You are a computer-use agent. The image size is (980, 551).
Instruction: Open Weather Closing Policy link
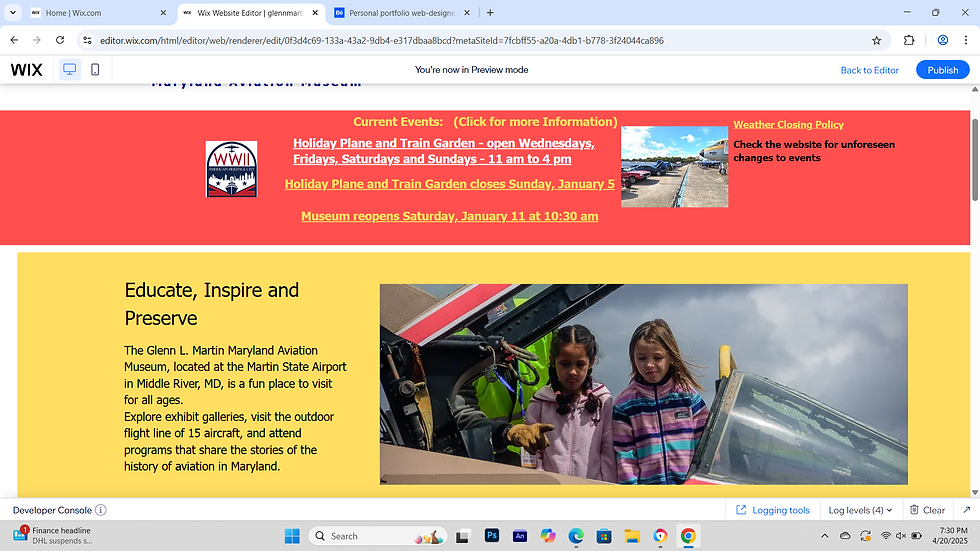click(x=788, y=124)
